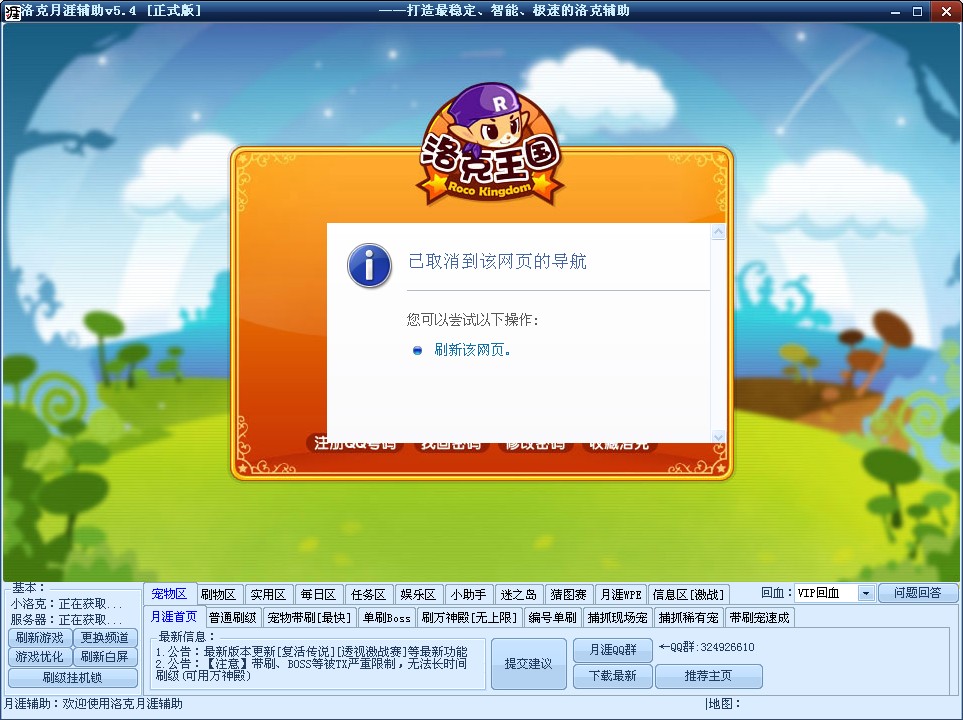Open the 编号单刷 sub-tab
The width and height of the screenshot is (963, 720).
[x=552, y=617]
